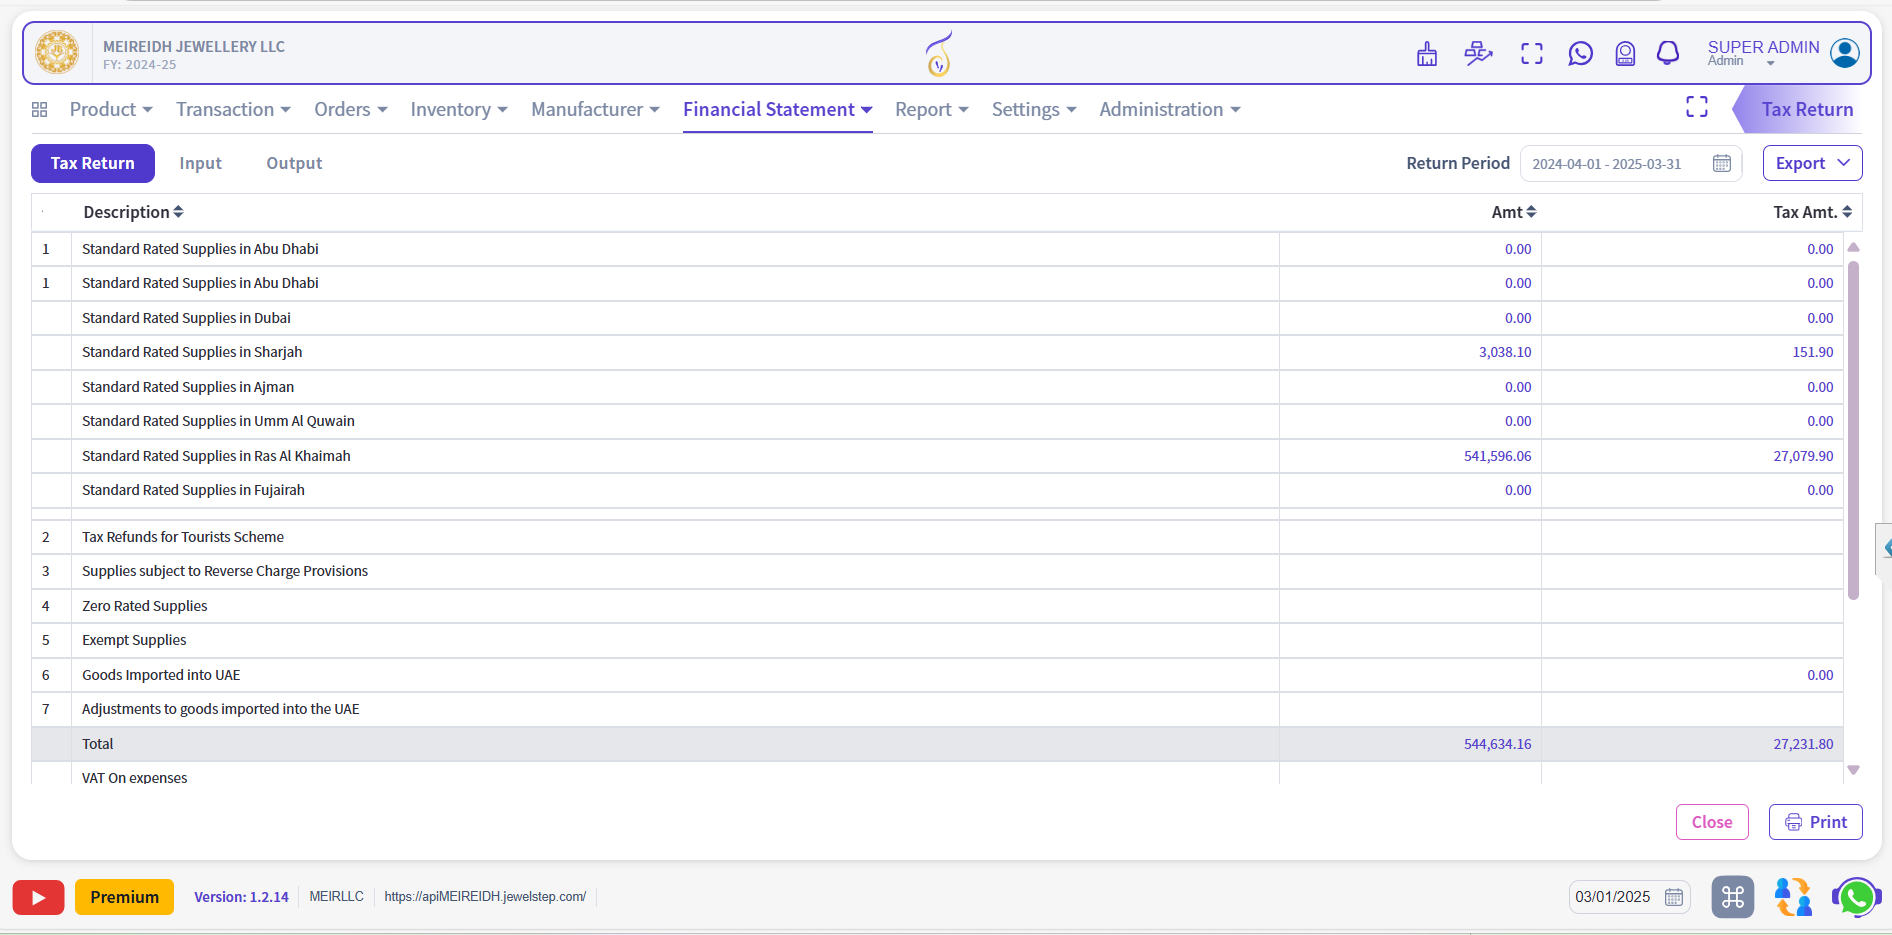
Task: Open the Manufacturer dropdown menu
Action: [x=595, y=110]
